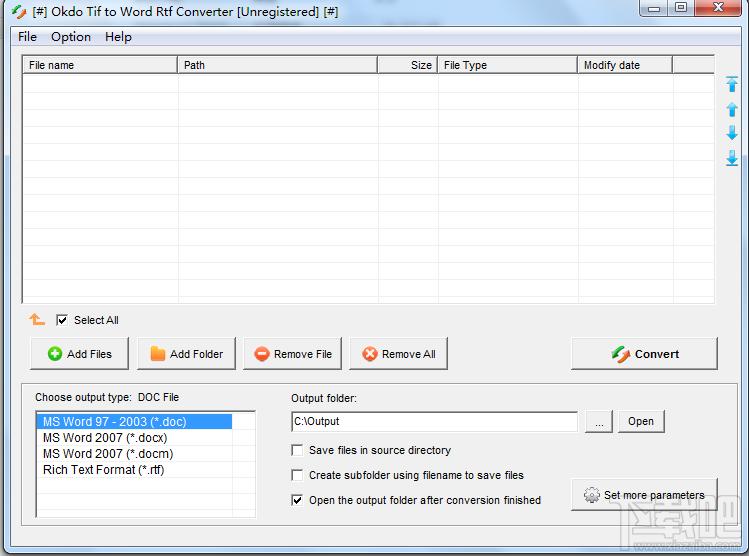Start conversion with the Convert button
749x556 pixels.
pyautogui.click(x=644, y=354)
